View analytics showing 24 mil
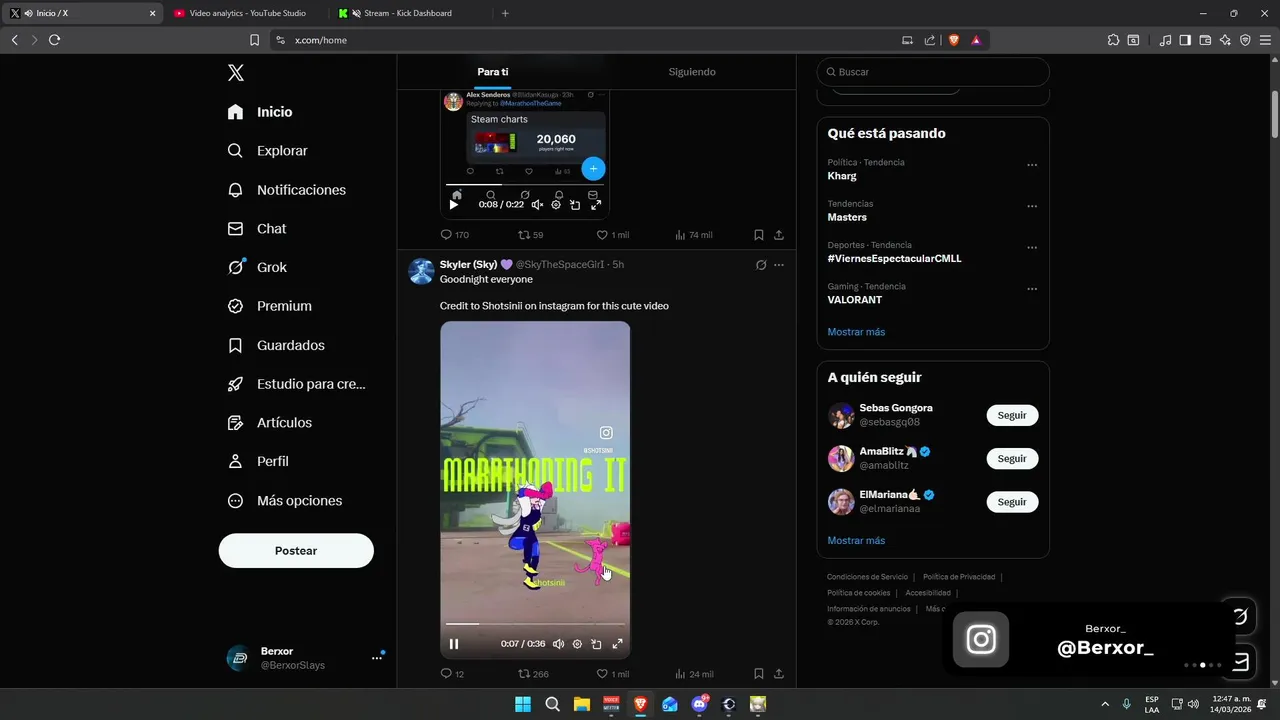Image resolution: width=1280 pixels, height=720 pixels. point(694,674)
